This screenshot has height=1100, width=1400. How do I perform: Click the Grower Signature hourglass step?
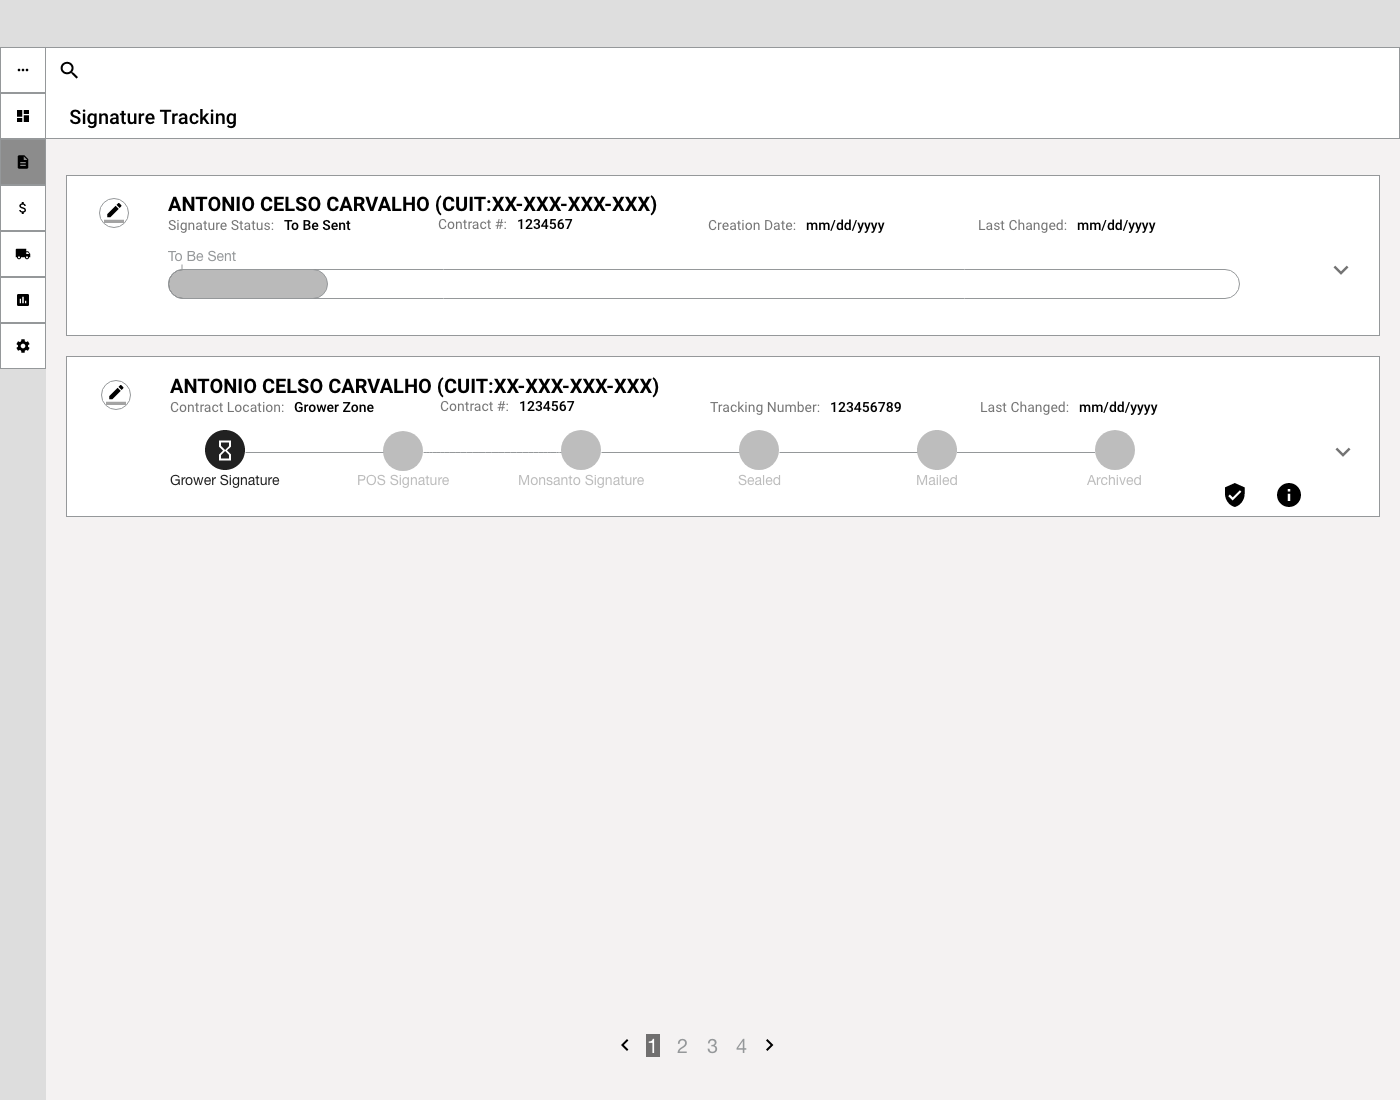[x=225, y=450]
